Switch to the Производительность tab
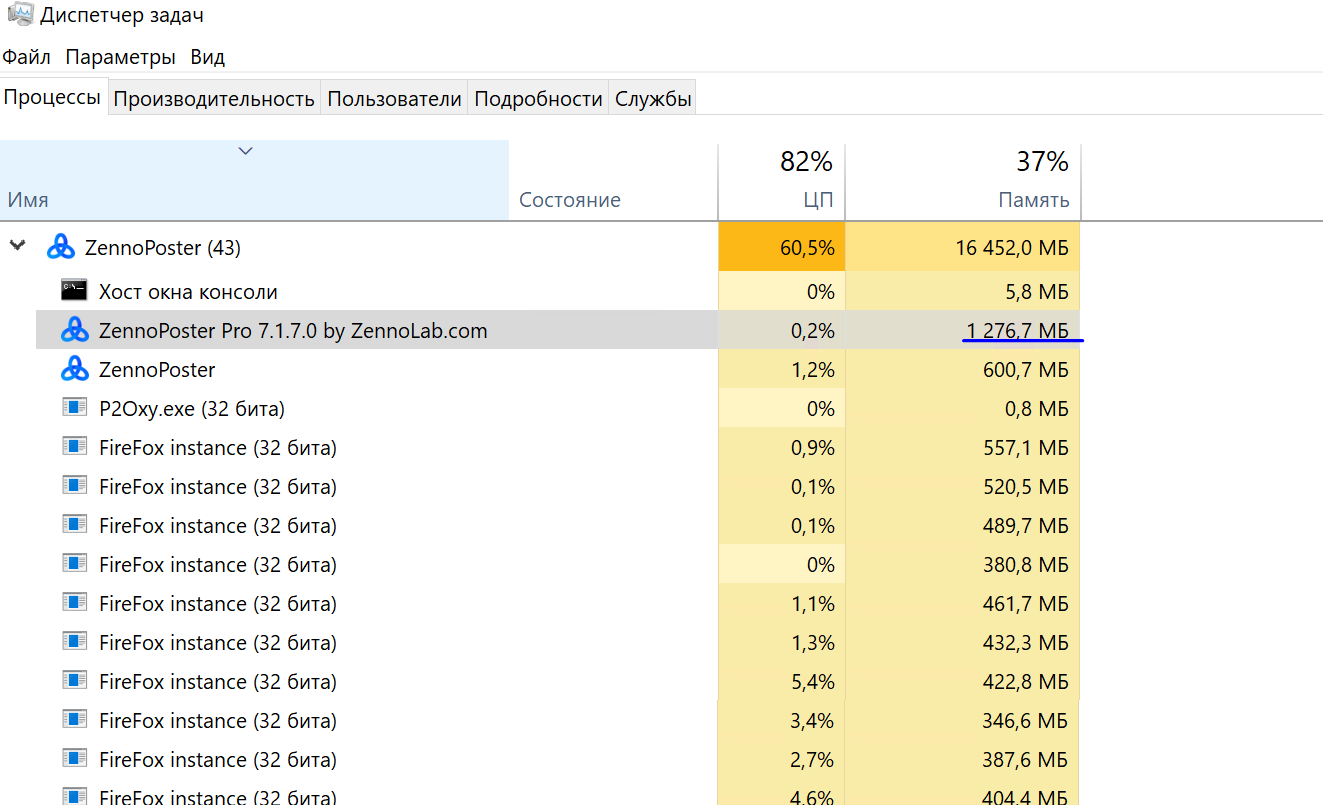Screen dimensions: 1323x805 pos(214,99)
